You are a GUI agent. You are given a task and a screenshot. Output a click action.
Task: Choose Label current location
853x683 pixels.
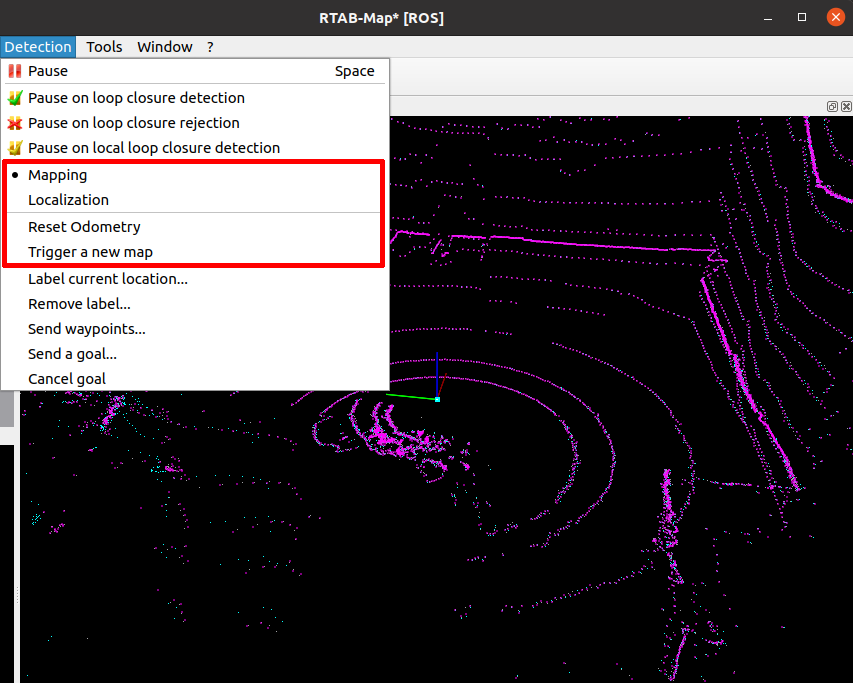[107, 278]
